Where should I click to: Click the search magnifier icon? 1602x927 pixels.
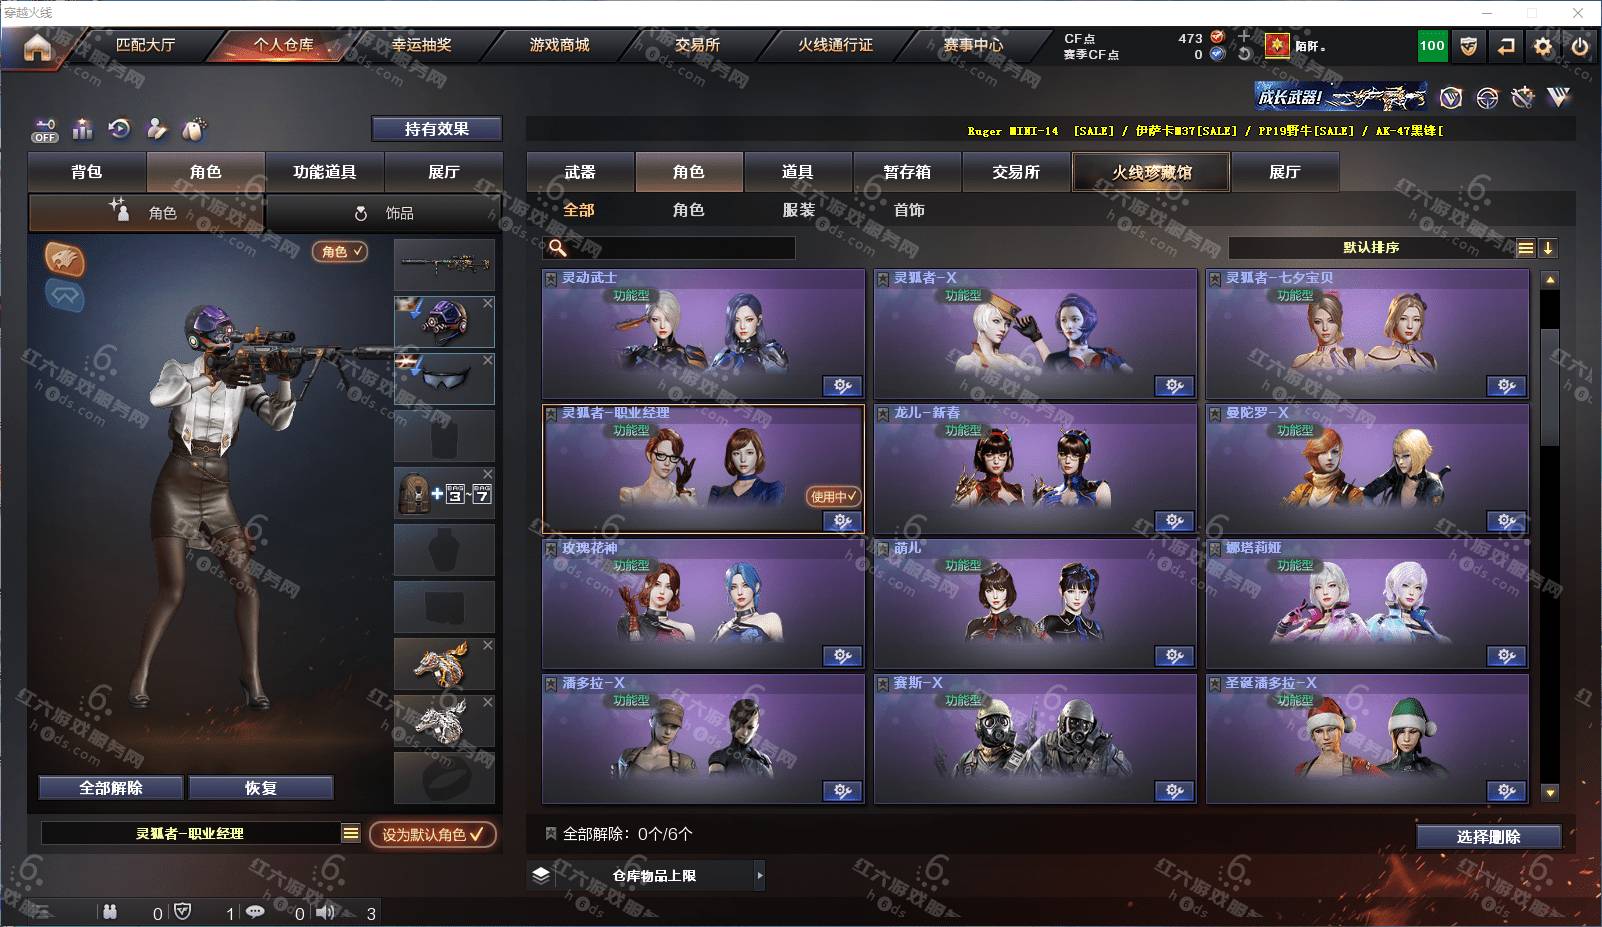coord(557,248)
